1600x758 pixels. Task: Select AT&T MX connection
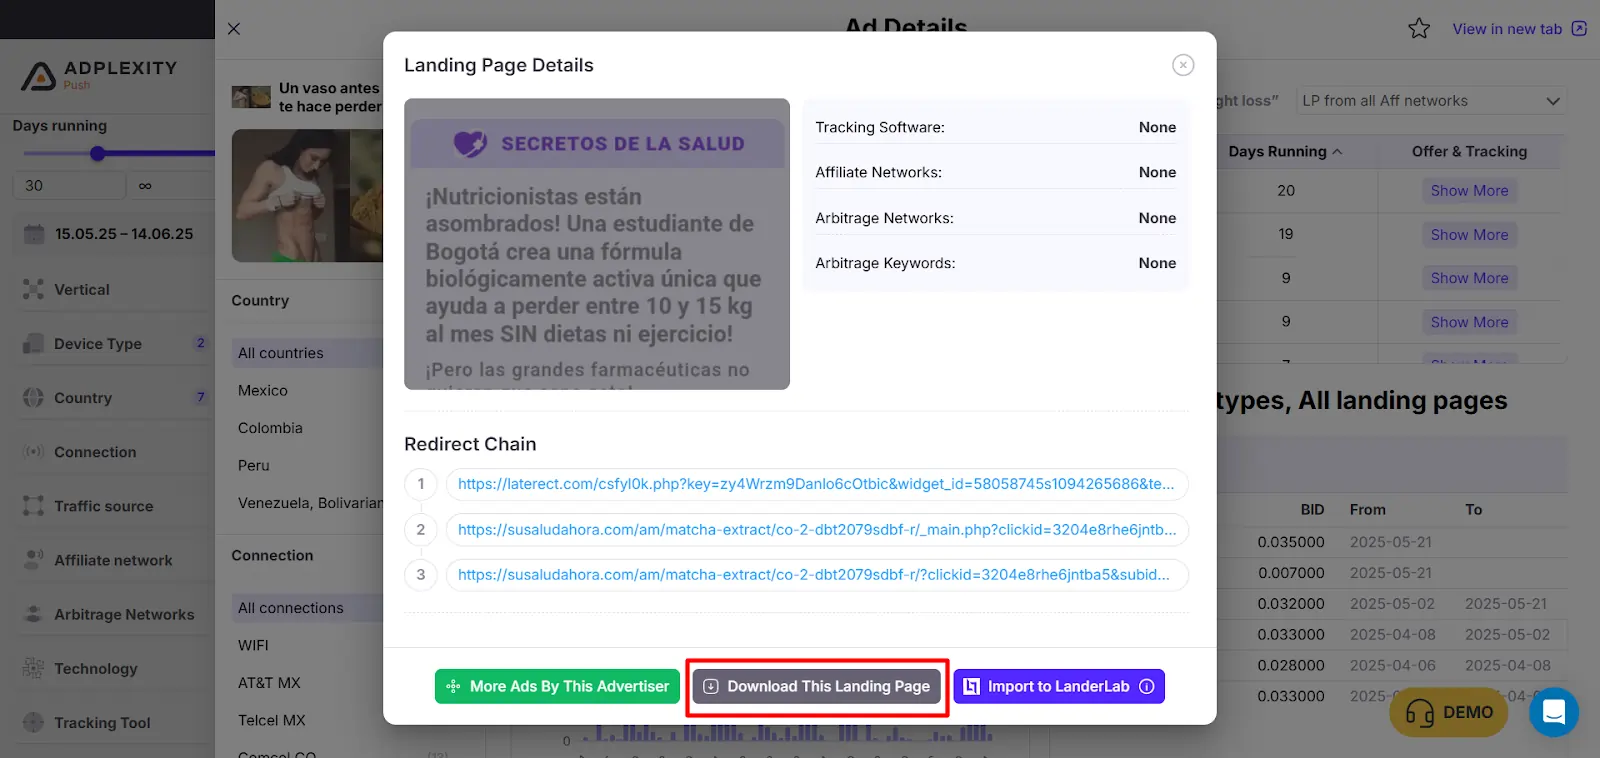pos(269,683)
